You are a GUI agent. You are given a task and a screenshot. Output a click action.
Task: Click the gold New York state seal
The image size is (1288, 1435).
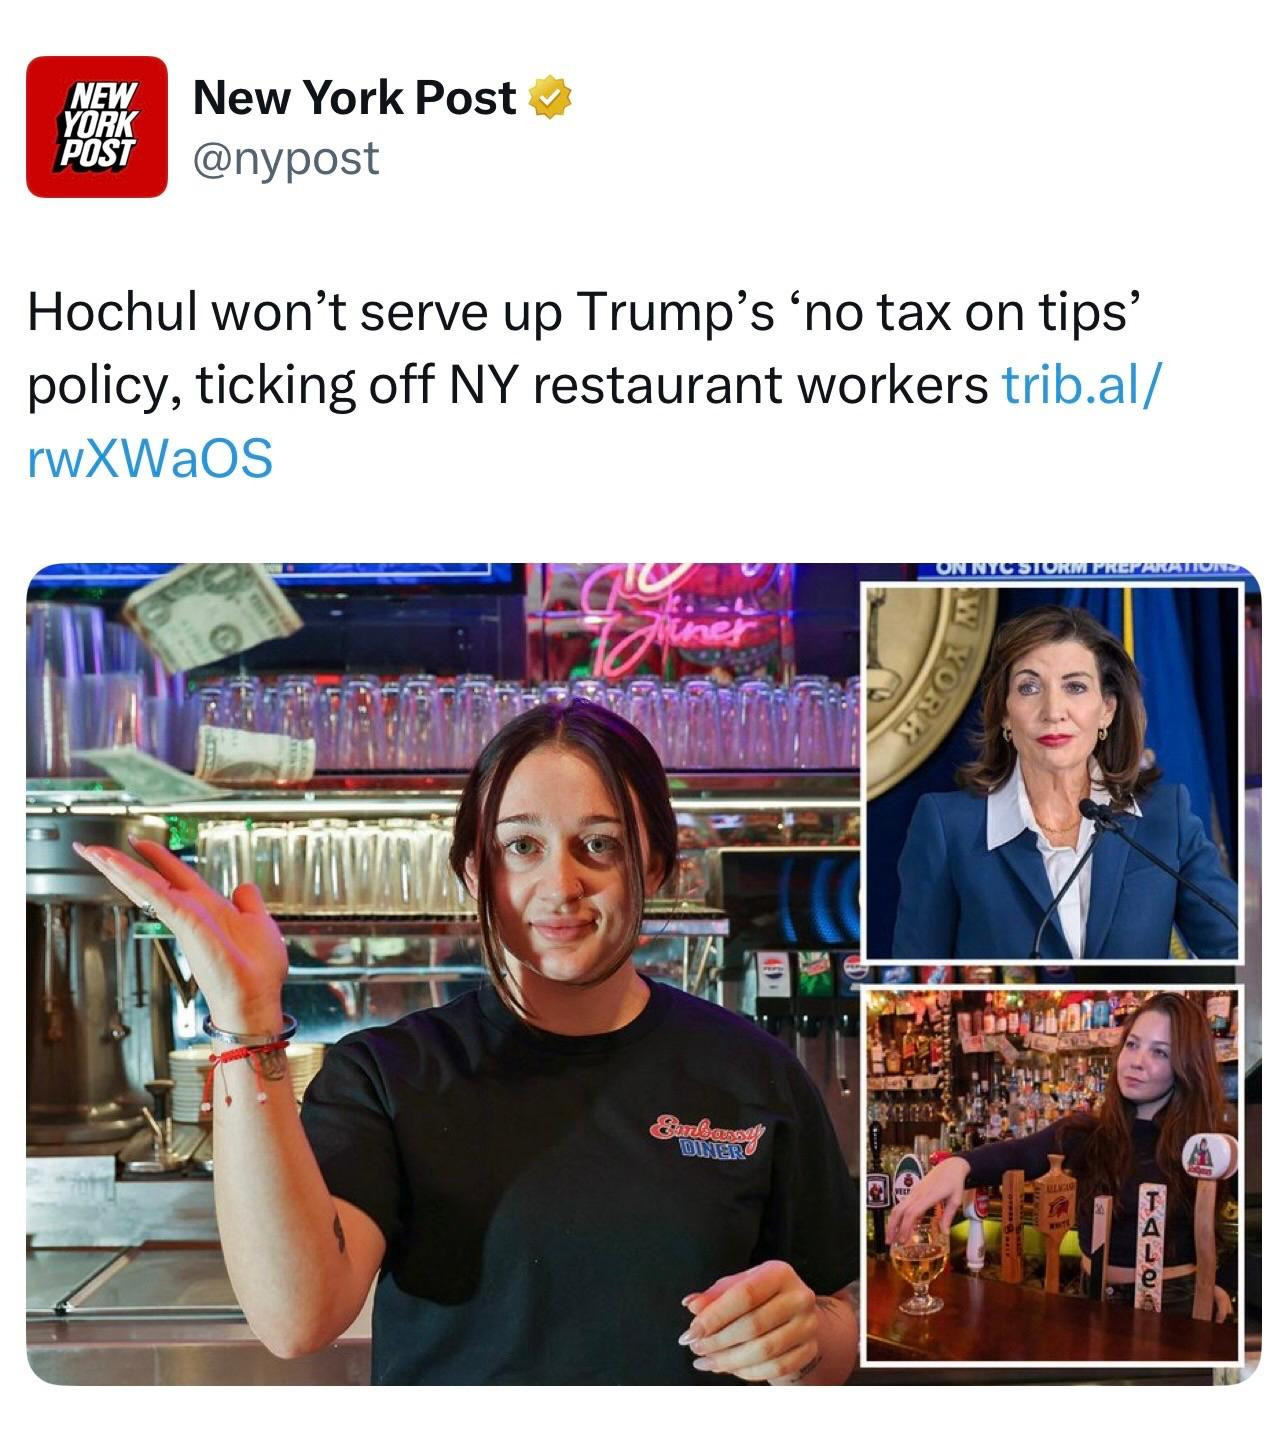coord(928,689)
